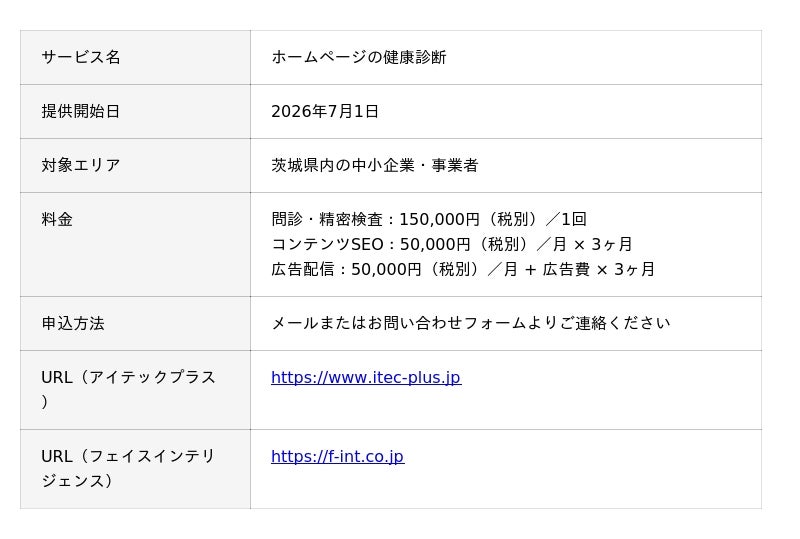Screen dimensions: 800x539
Task: Click the 提供開始日 row label
Action: coord(81,111)
